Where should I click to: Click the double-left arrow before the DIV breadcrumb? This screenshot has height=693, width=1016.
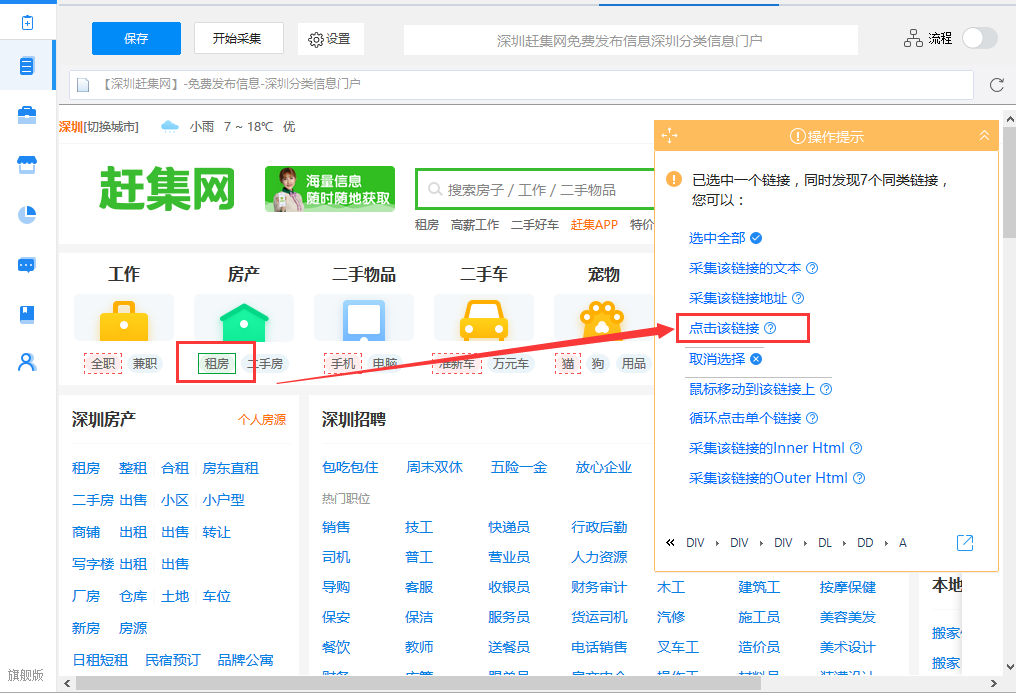tap(671, 543)
